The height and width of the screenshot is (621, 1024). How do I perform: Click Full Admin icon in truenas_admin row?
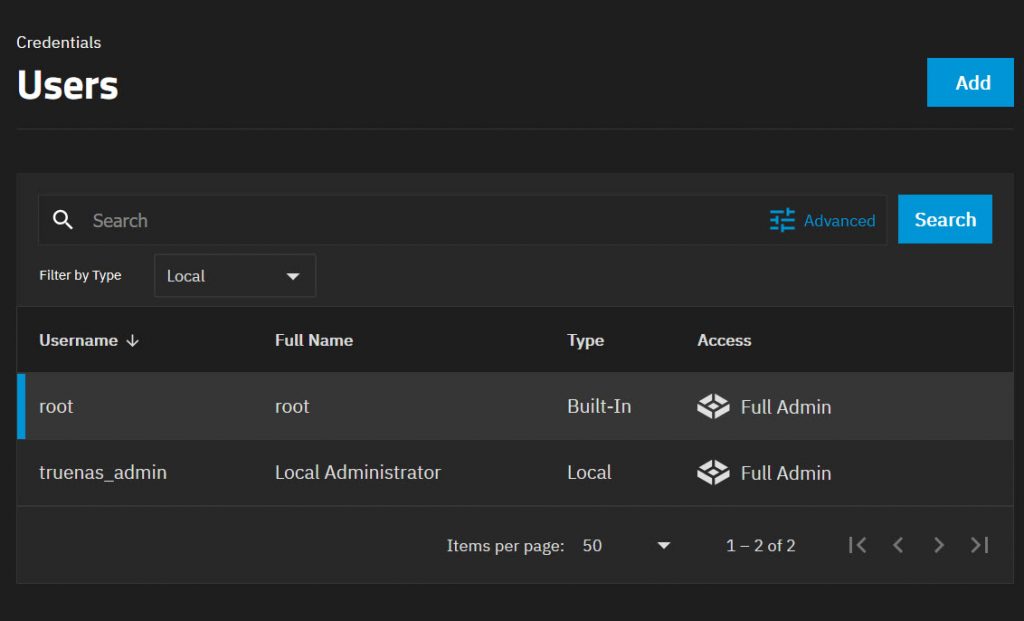click(x=713, y=472)
